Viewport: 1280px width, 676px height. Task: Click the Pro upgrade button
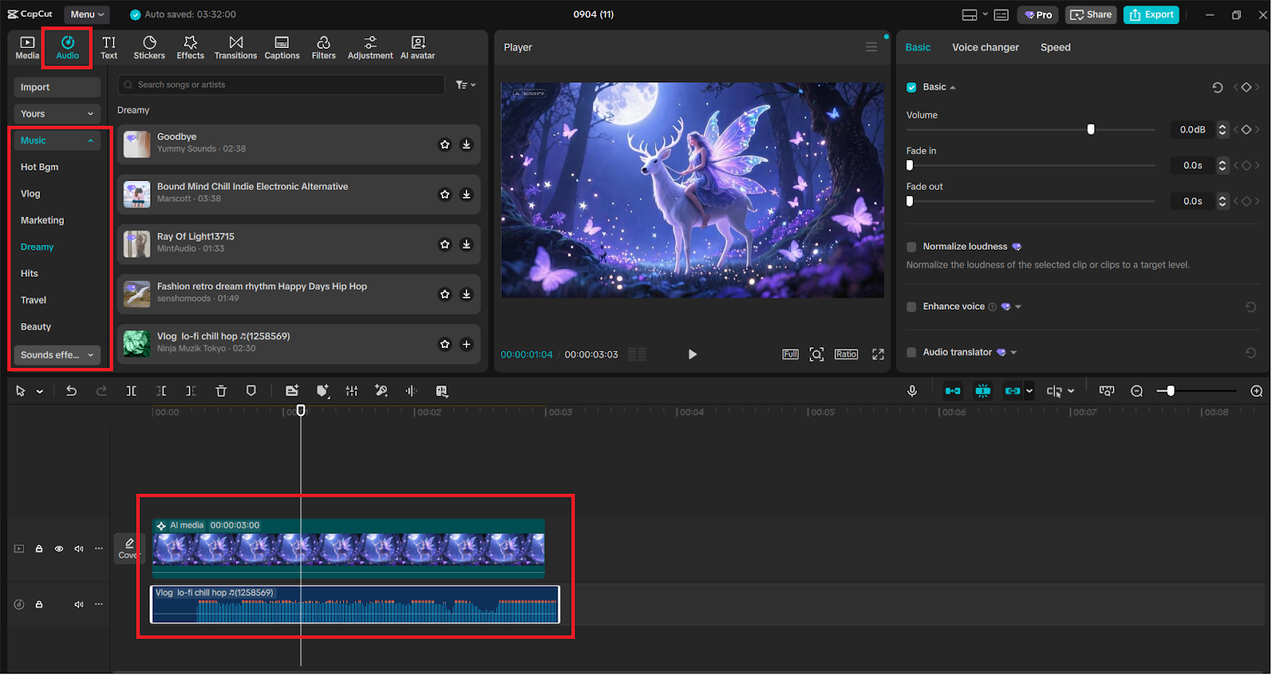click(1038, 15)
